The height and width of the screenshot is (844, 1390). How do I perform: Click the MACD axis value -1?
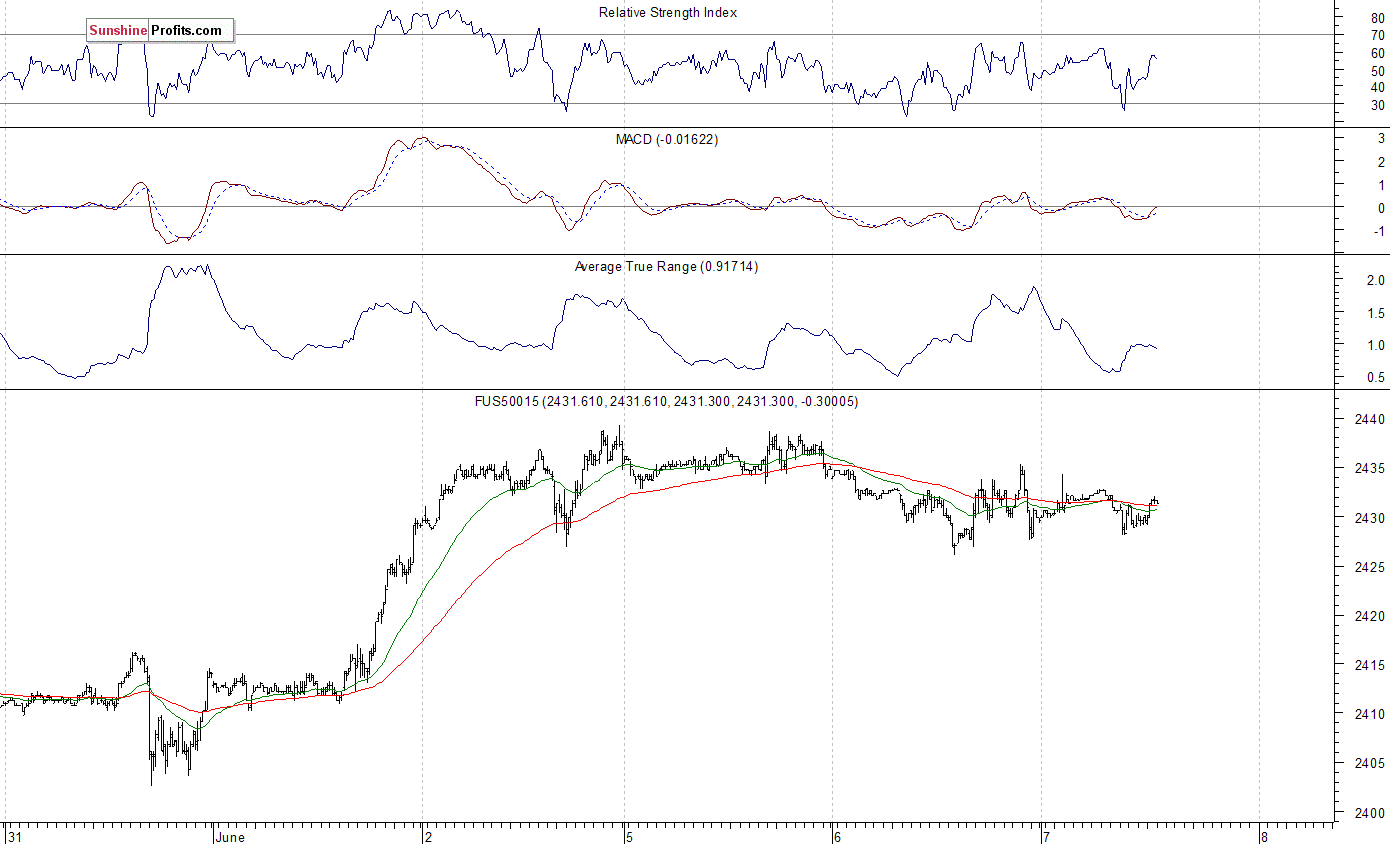point(1379,231)
